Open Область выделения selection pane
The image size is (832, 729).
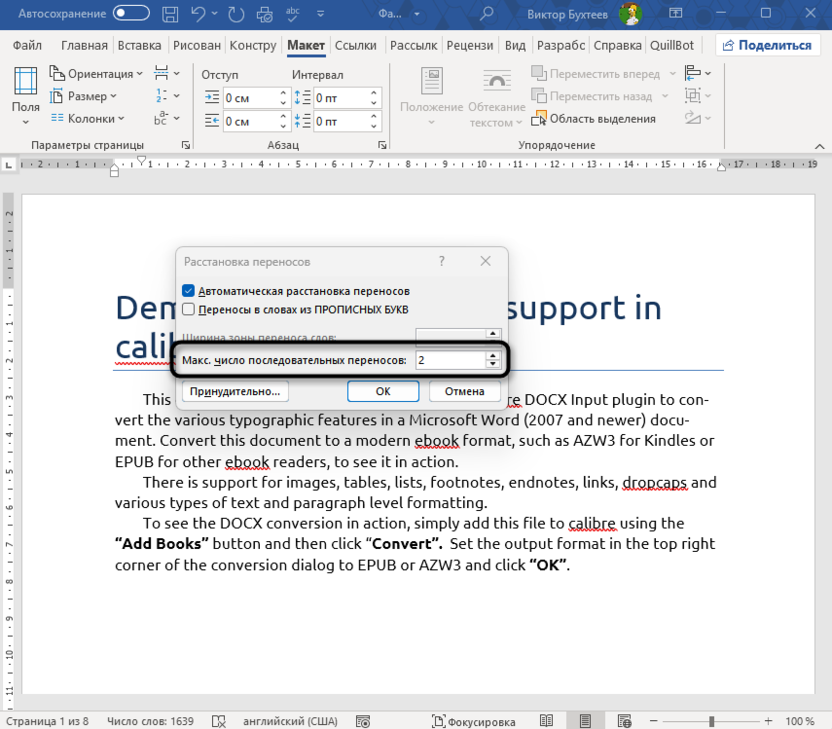coord(593,119)
